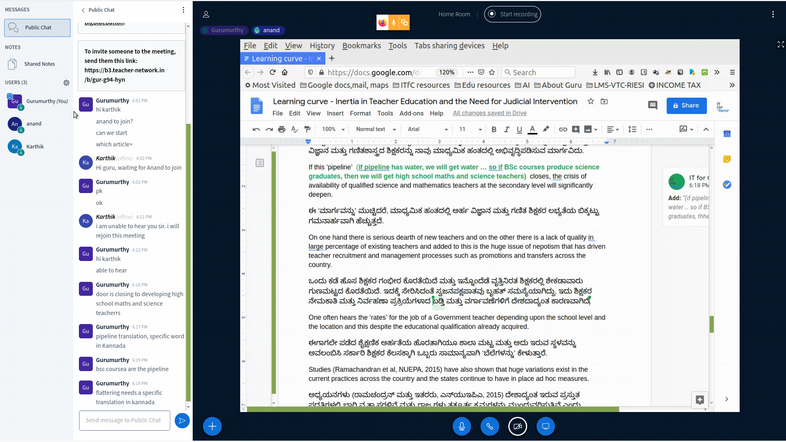The image size is (786, 442).
Task: Focus the Send message to Public Chat field
Action: (123, 420)
